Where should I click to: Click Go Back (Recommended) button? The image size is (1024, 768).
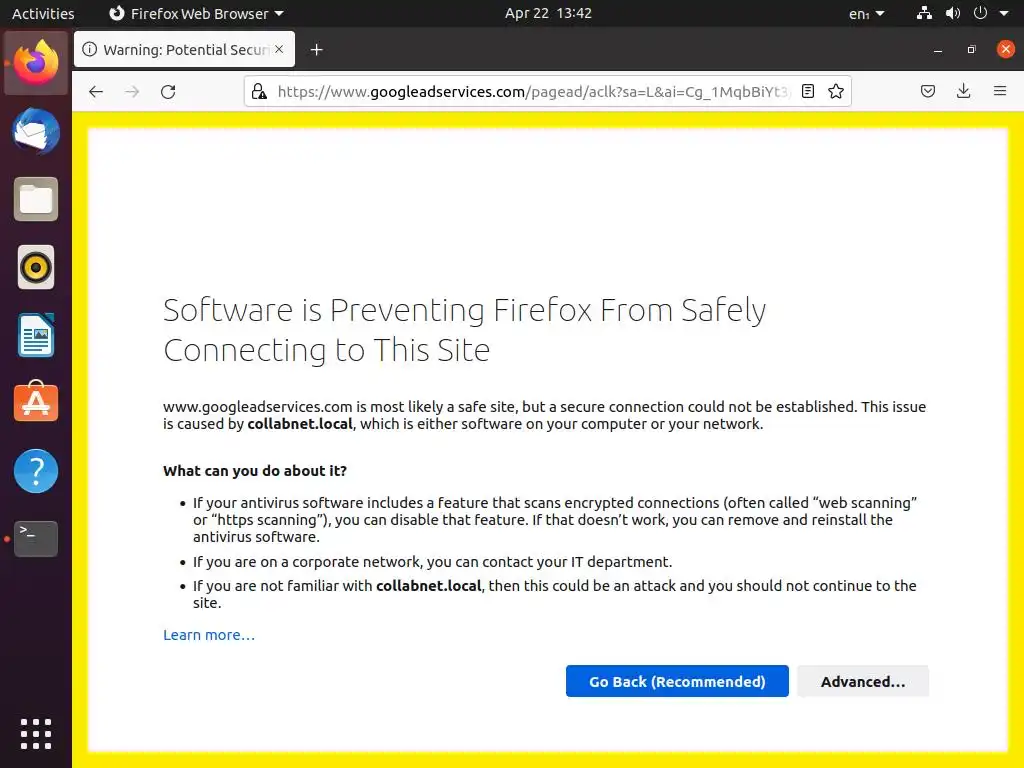click(x=677, y=681)
